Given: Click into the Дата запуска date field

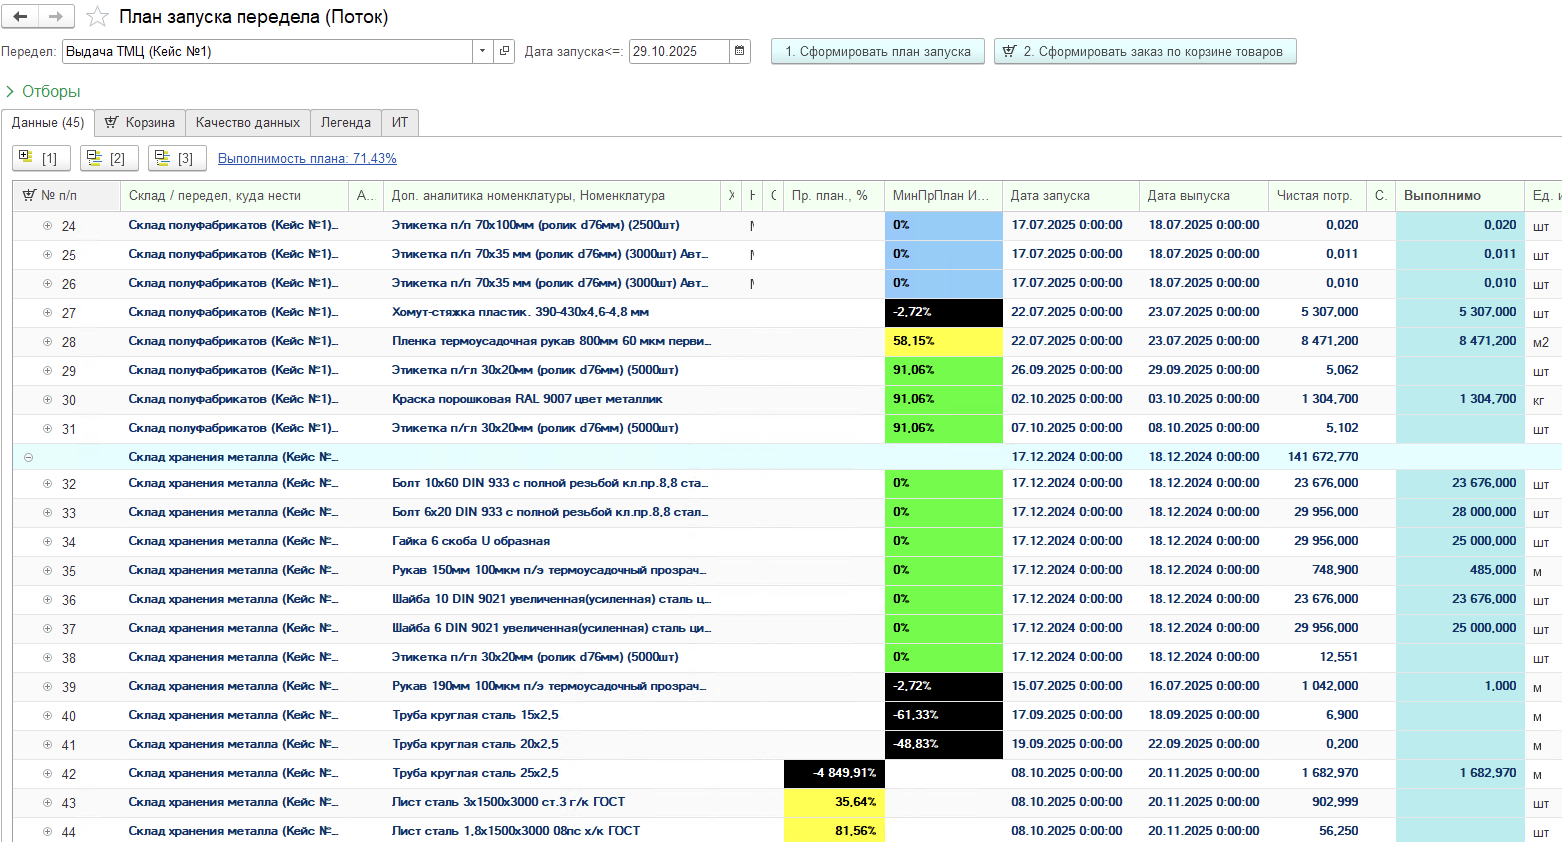Looking at the screenshot, I should [679, 51].
